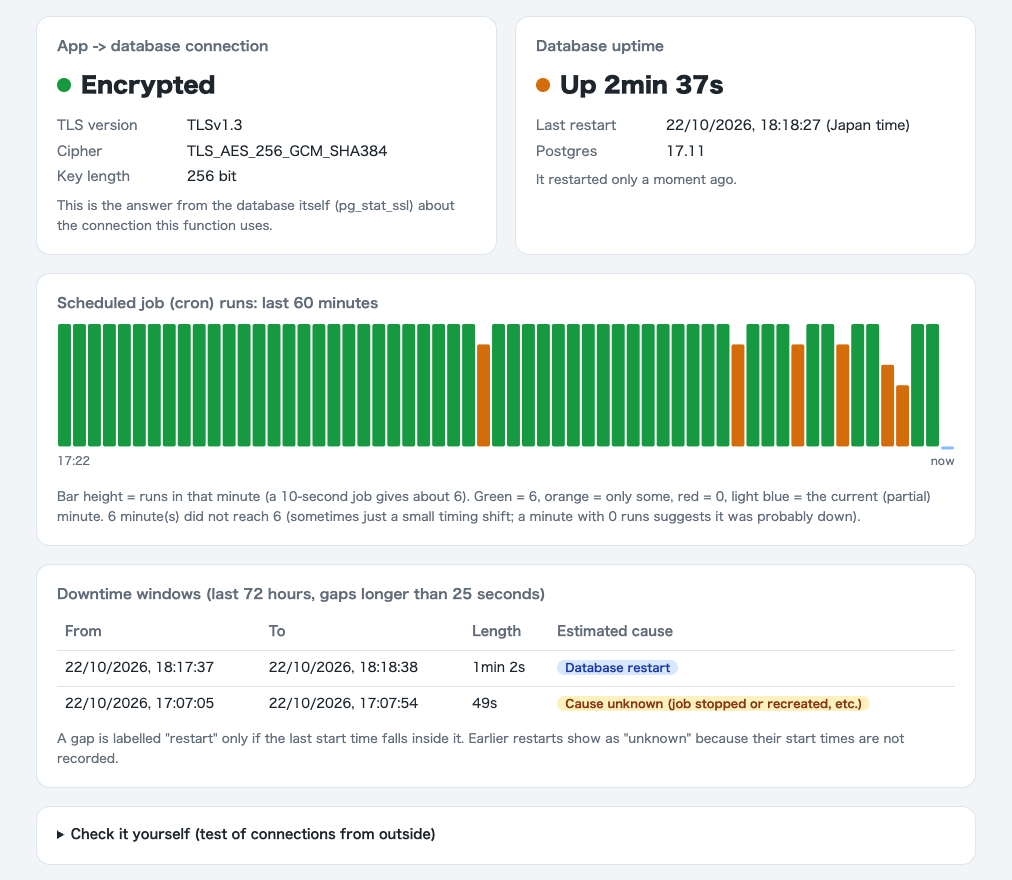Select the "Database restart" cause badge
Screen dimensions: 1012x880
pyautogui.click(x=617, y=668)
